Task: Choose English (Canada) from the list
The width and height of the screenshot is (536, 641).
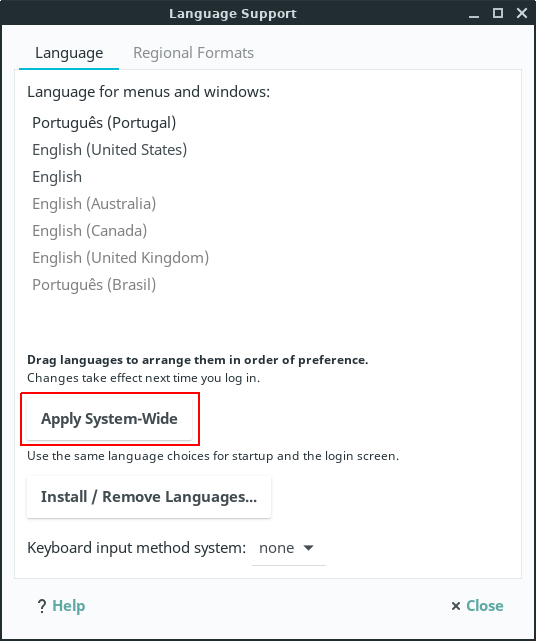Action: [90, 231]
